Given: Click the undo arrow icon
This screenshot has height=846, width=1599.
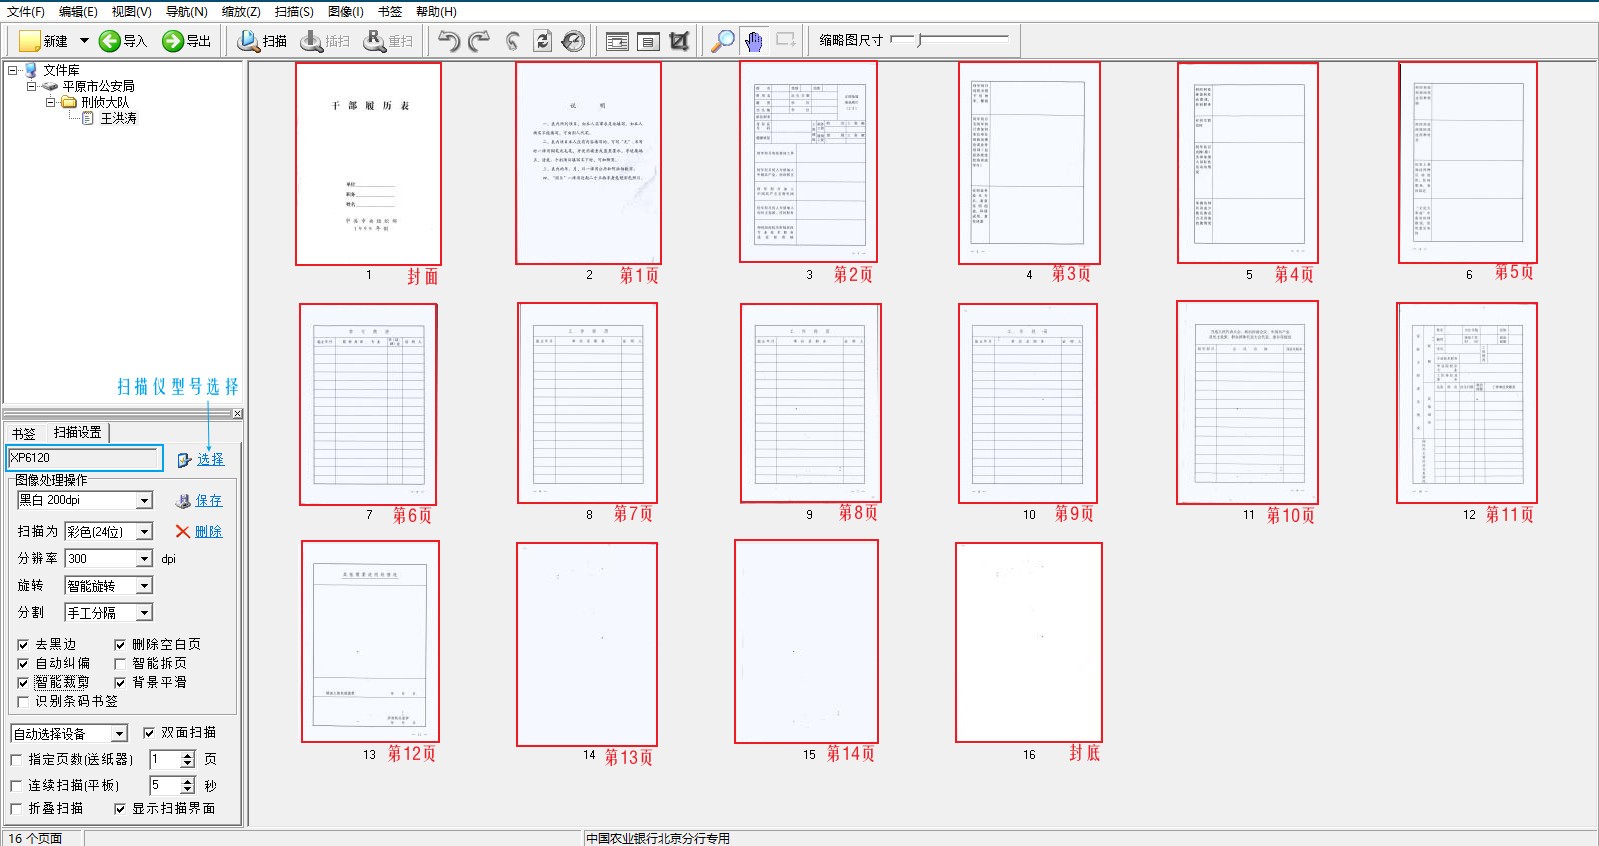Looking at the screenshot, I should click(449, 41).
